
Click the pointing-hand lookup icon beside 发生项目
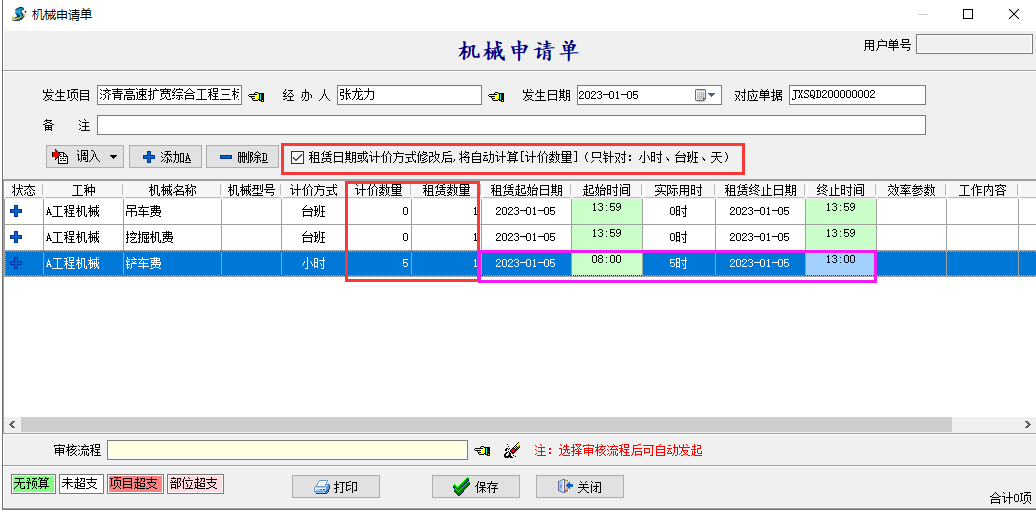[x=256, y=96]
